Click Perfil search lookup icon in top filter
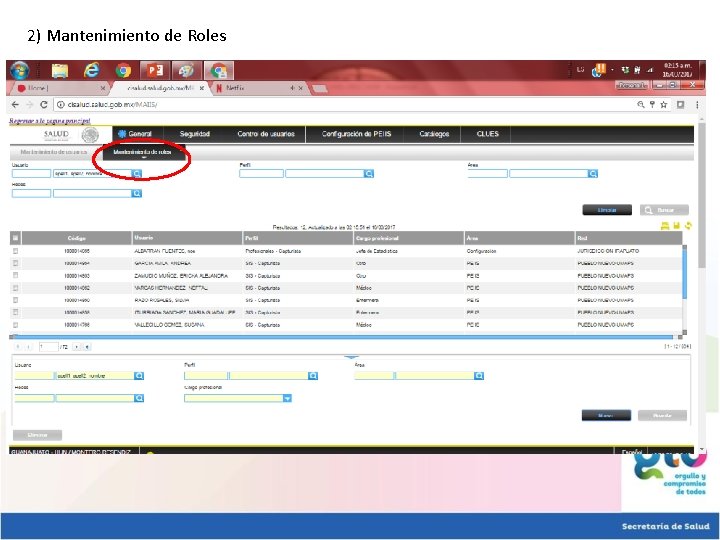The width and height of the screenshot is (720, 540). pyautogui.click(x=369, y=173)
